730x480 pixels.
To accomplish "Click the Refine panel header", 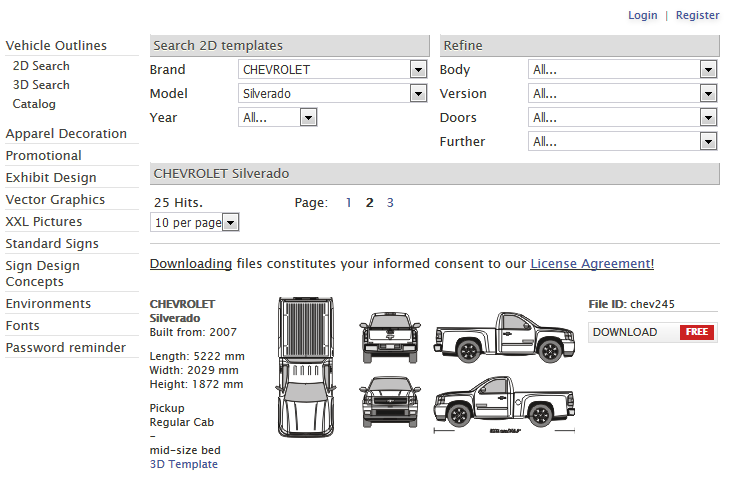I will click(x=580, y=46).
